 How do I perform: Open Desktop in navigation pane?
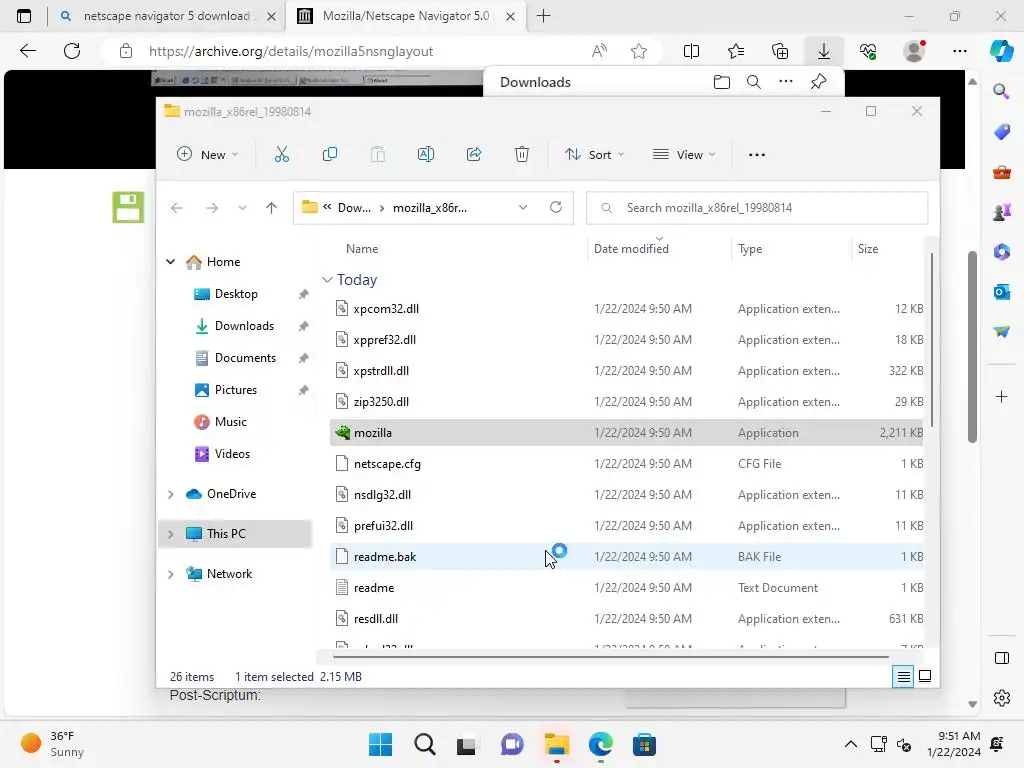236,294
